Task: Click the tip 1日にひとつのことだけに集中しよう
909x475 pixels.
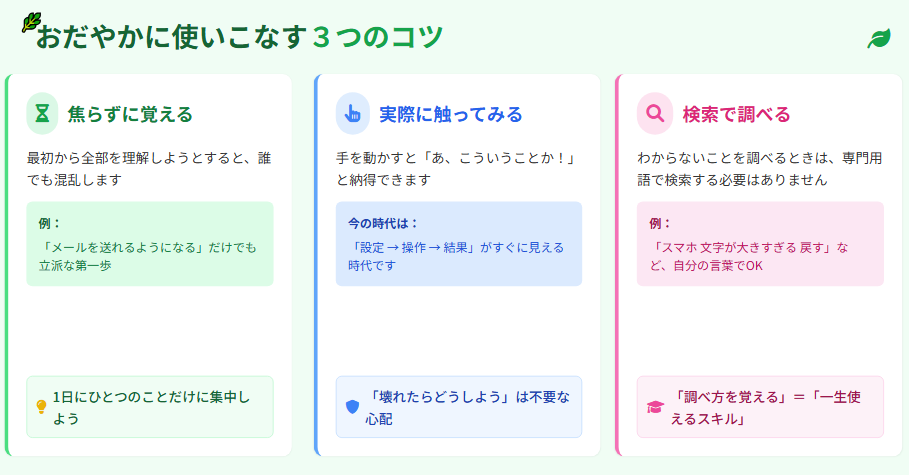Action: pyautogui.click(x=151, y=407)
